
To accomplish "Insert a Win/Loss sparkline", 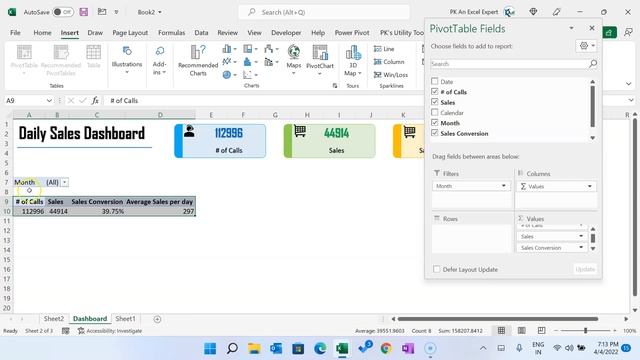I will coord(391,75).
